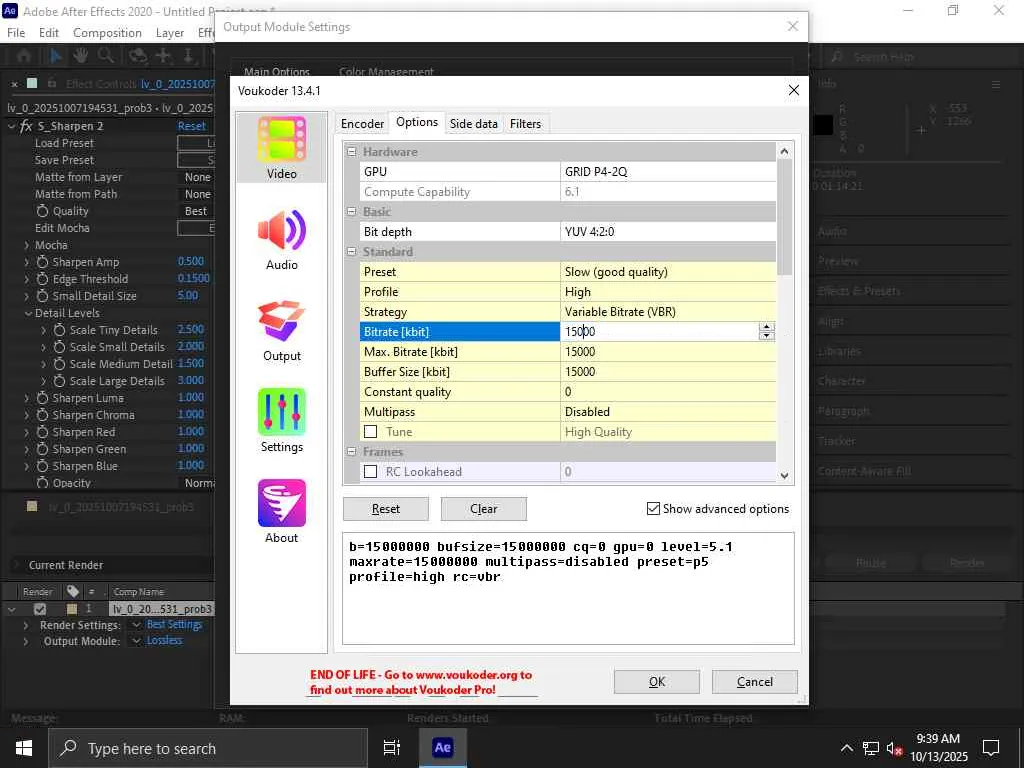Toggle Sharpen Chroma stopwatch
Image resolution: width=1024 pixels, height=768 pixels.
tap(42, 415)
